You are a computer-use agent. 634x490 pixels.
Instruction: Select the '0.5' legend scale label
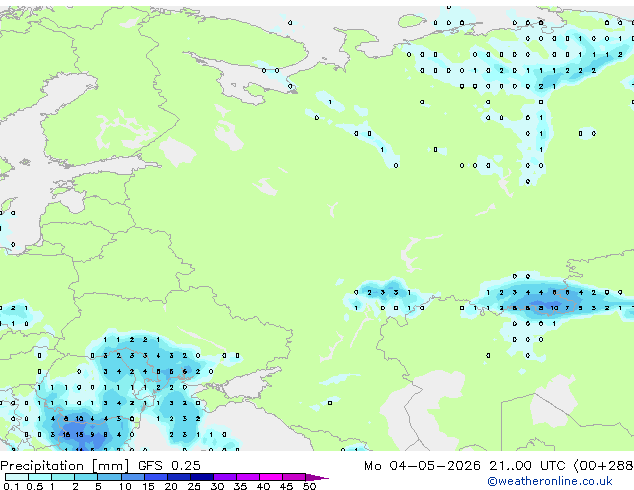[x=34, y=486]
